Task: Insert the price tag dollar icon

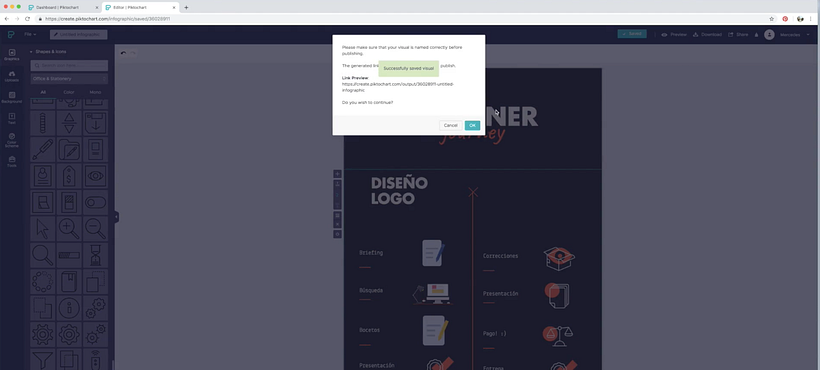Action: [x=69, y=176]
